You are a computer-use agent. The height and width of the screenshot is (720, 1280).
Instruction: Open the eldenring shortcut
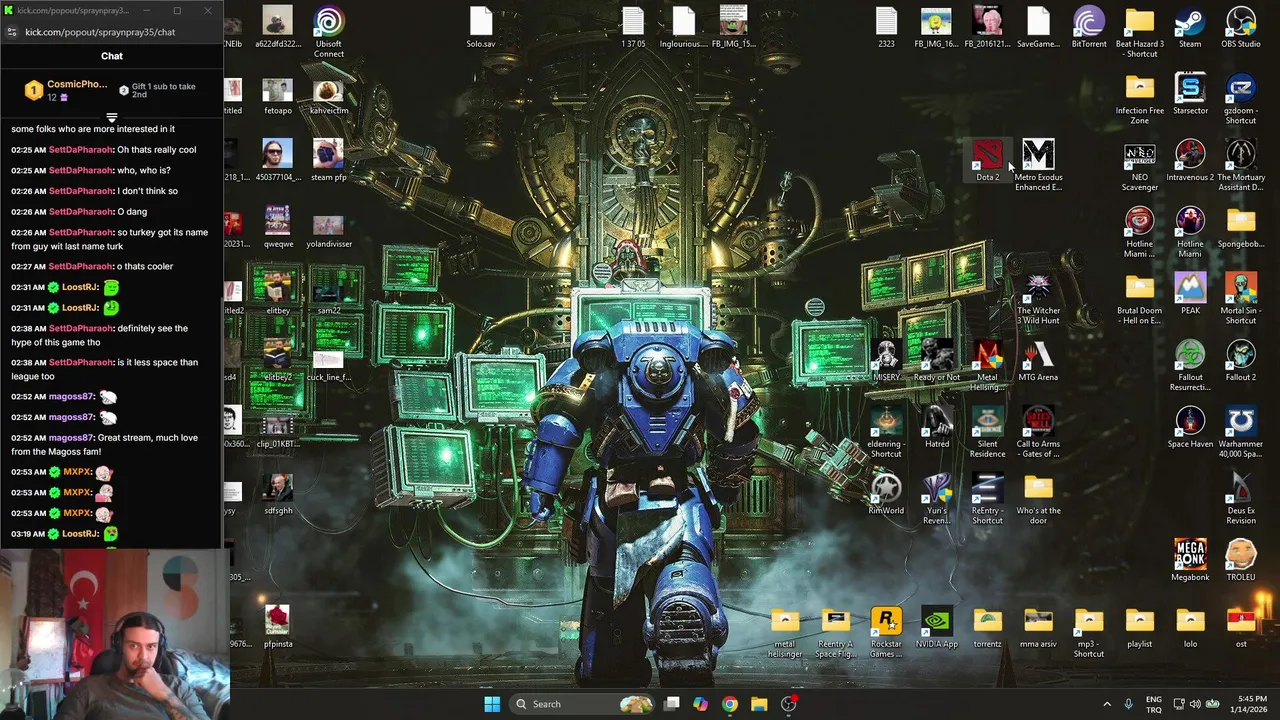pos(886,432)
